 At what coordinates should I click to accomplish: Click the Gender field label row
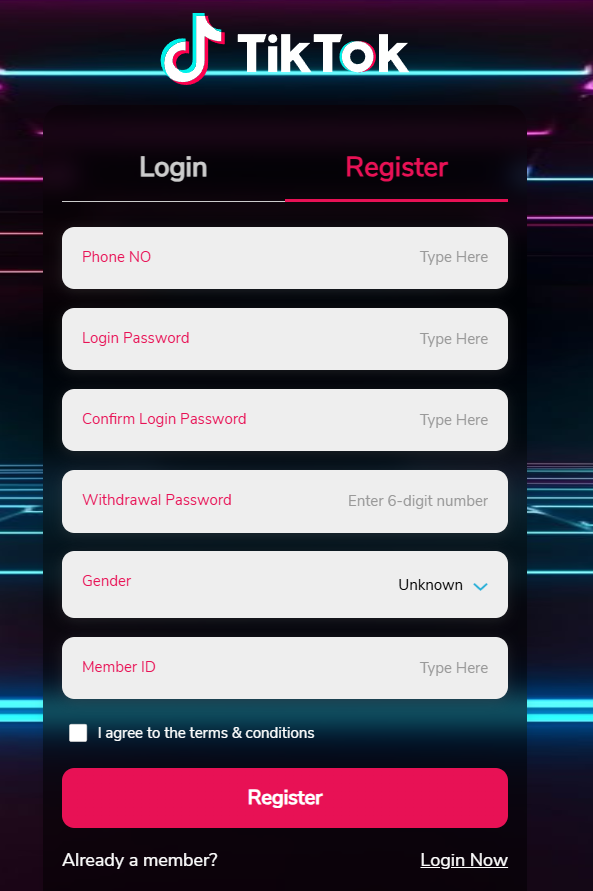coord(285,584)
